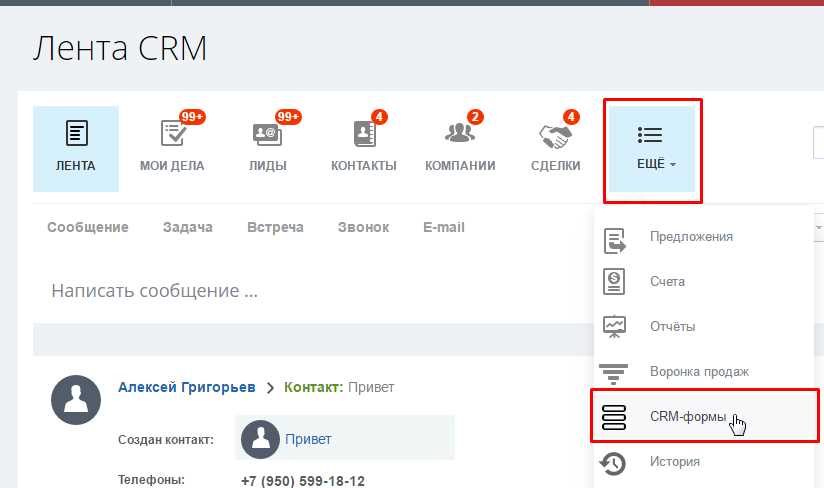Click the Предложения document icon
Viewport: 824px width, 488px height.
[x=614, y=241]
